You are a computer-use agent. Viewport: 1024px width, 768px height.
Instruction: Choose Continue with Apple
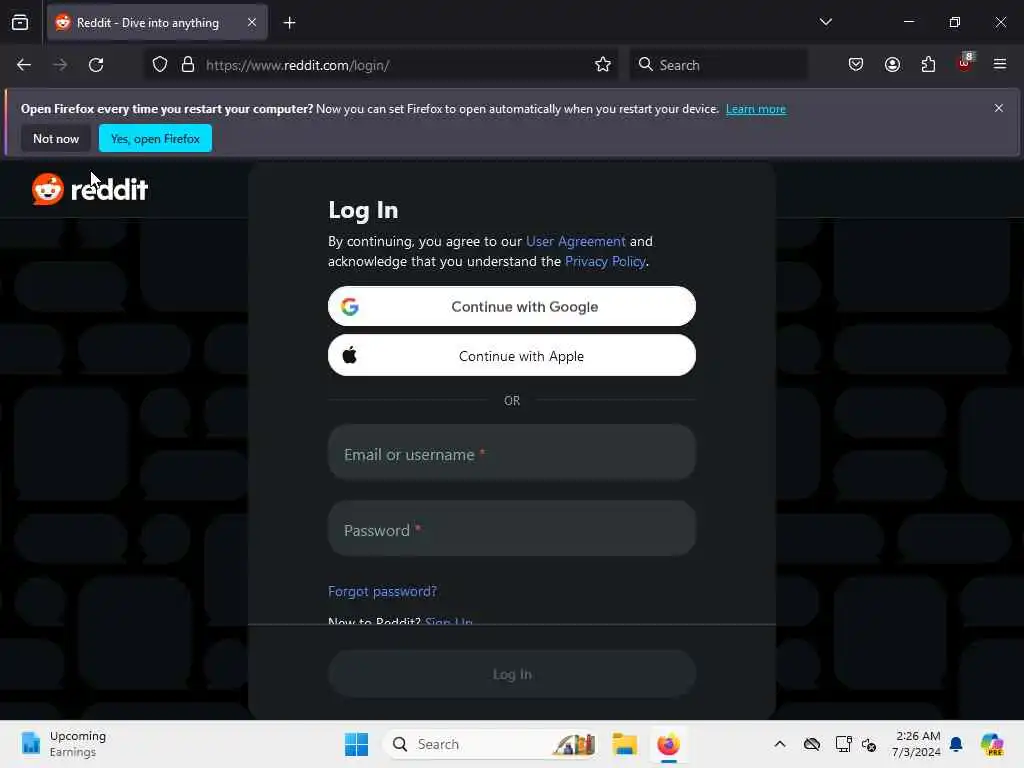(x=511, y=355)
